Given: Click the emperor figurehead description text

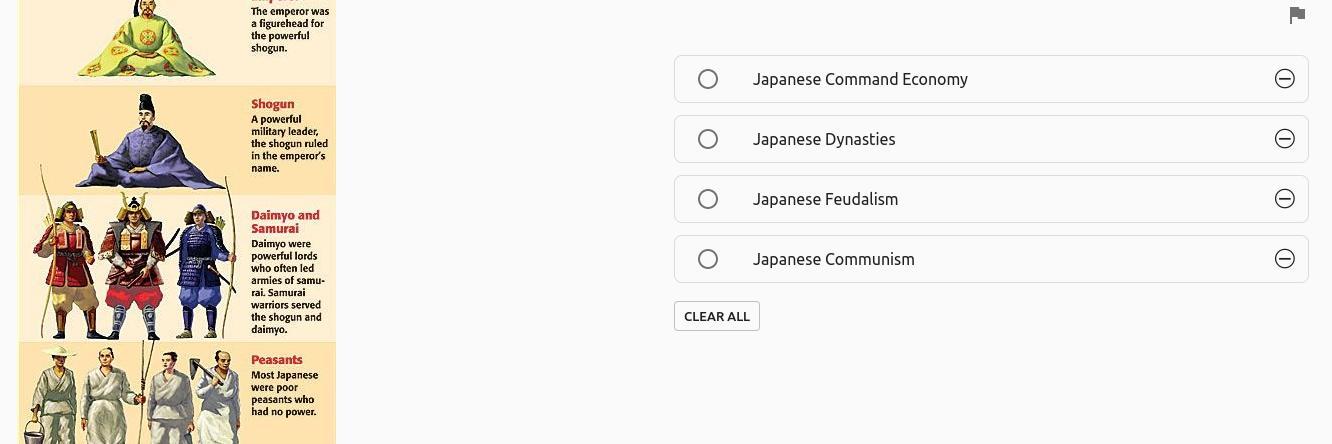Looking at the screenshot, I should pos(289,30).
